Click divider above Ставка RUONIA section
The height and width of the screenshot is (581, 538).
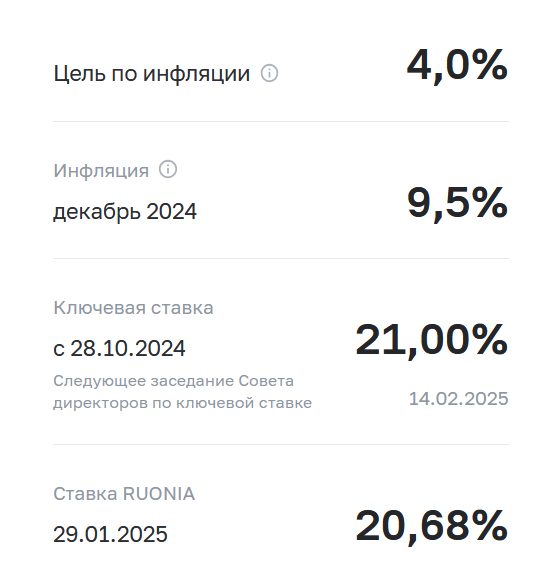tap(281, 444)
